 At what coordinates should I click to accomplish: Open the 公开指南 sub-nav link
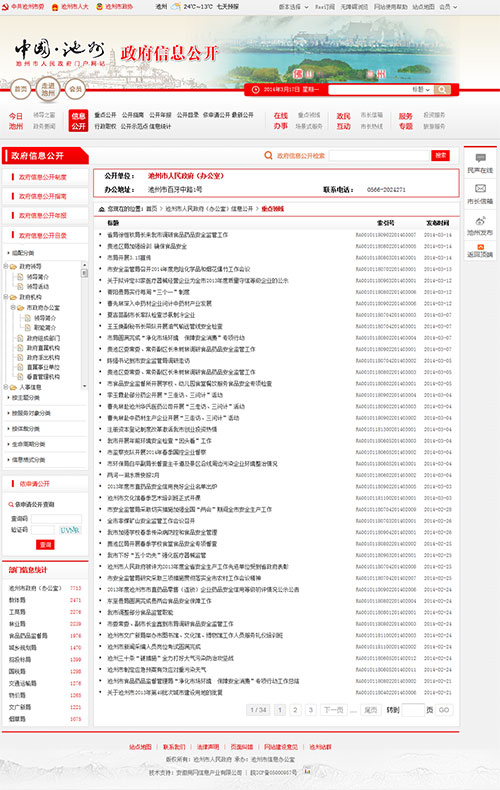click(133, 115)
